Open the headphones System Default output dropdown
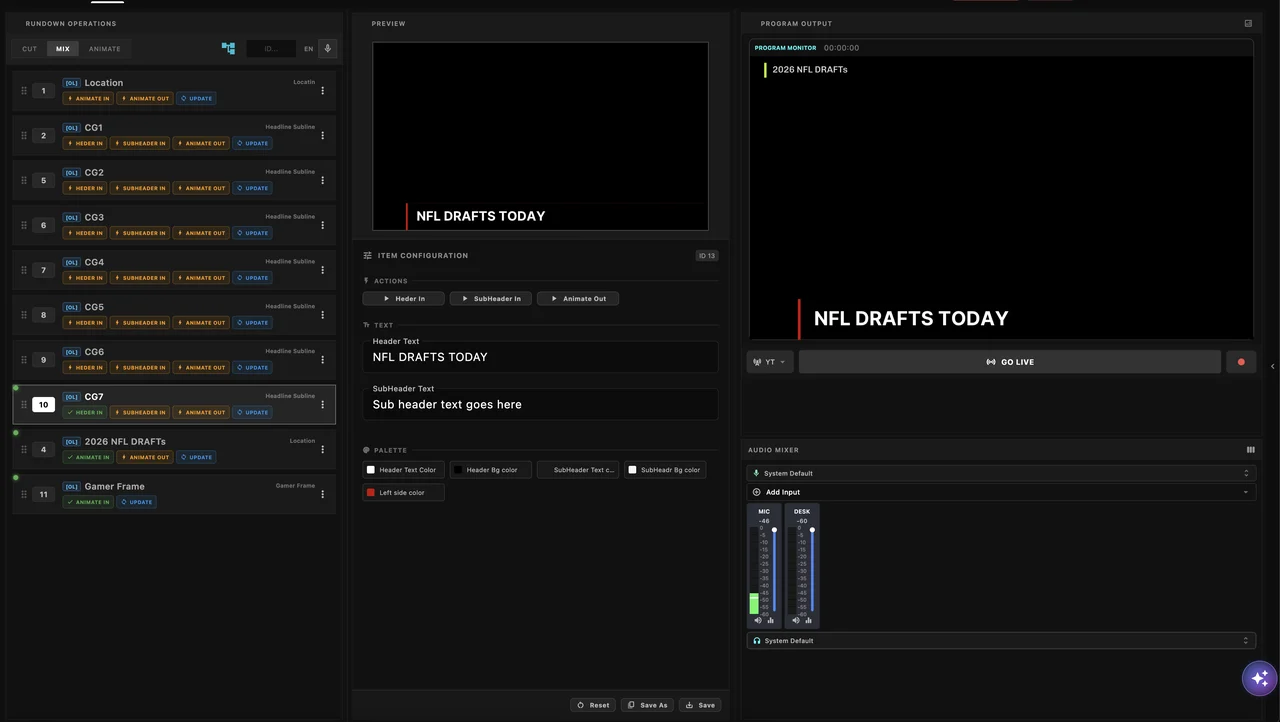This screenshot has height=722, width=1280. point(1001,640)
